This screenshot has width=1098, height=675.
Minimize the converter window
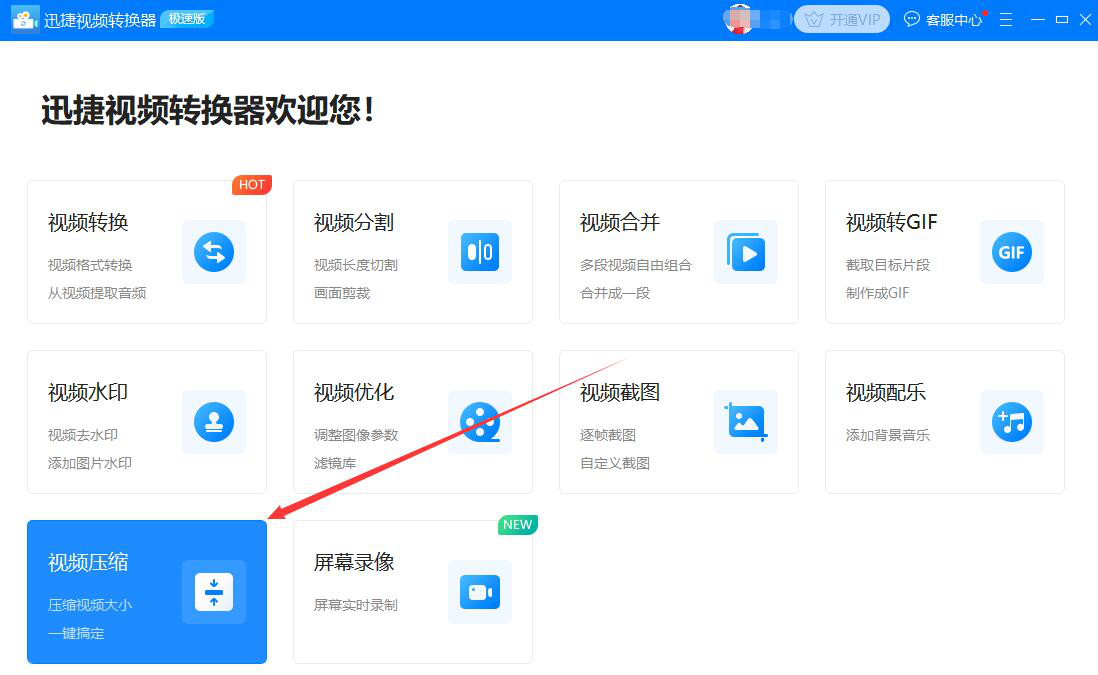pyautogui.click(x=1038, y=20)
